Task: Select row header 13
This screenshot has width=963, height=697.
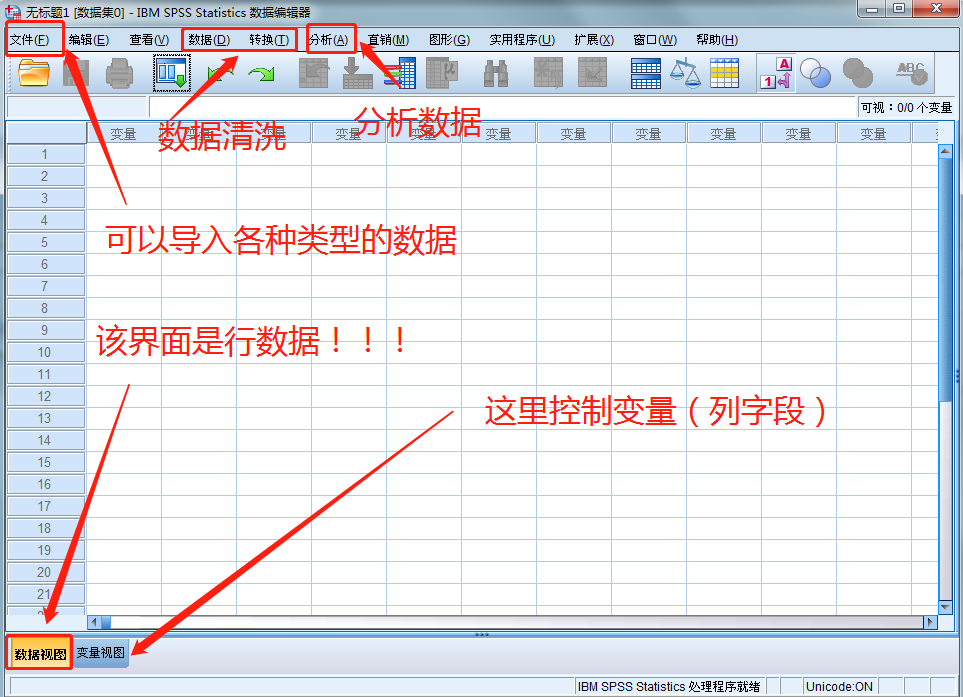Action: (45, 418)
